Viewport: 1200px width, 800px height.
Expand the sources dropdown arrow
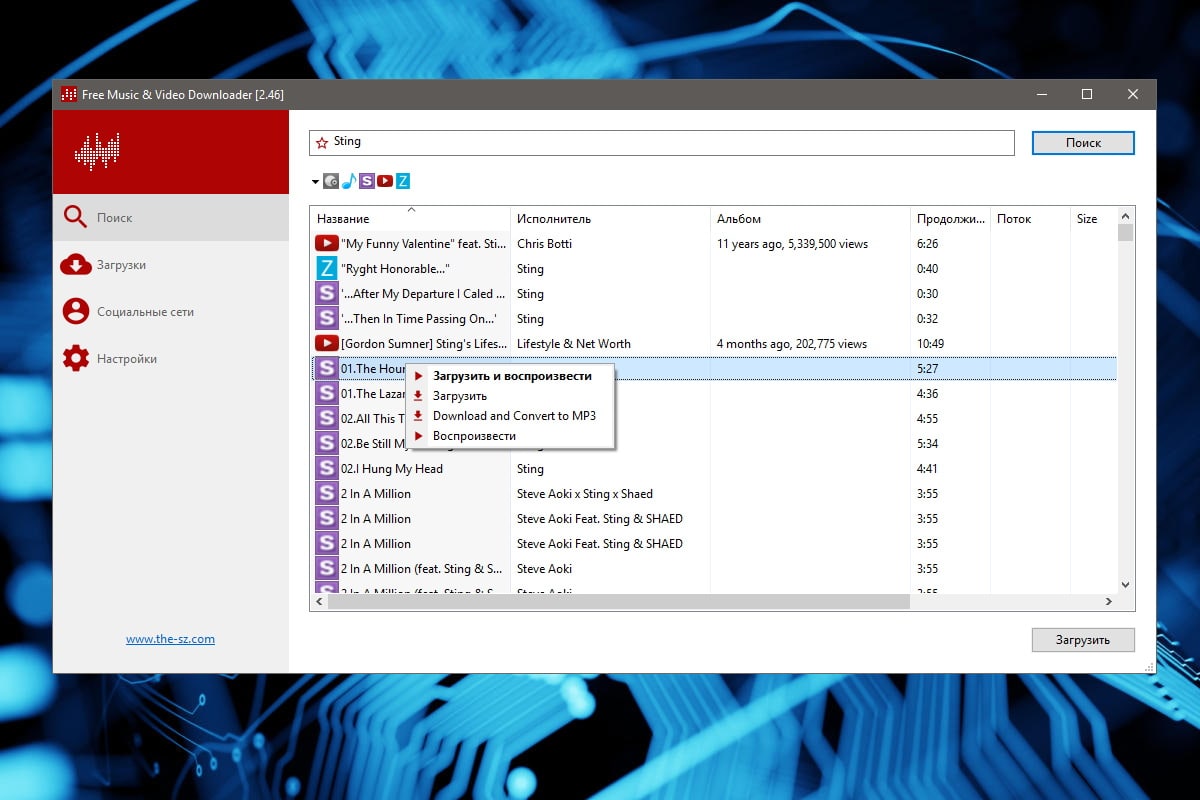point(315,182)
